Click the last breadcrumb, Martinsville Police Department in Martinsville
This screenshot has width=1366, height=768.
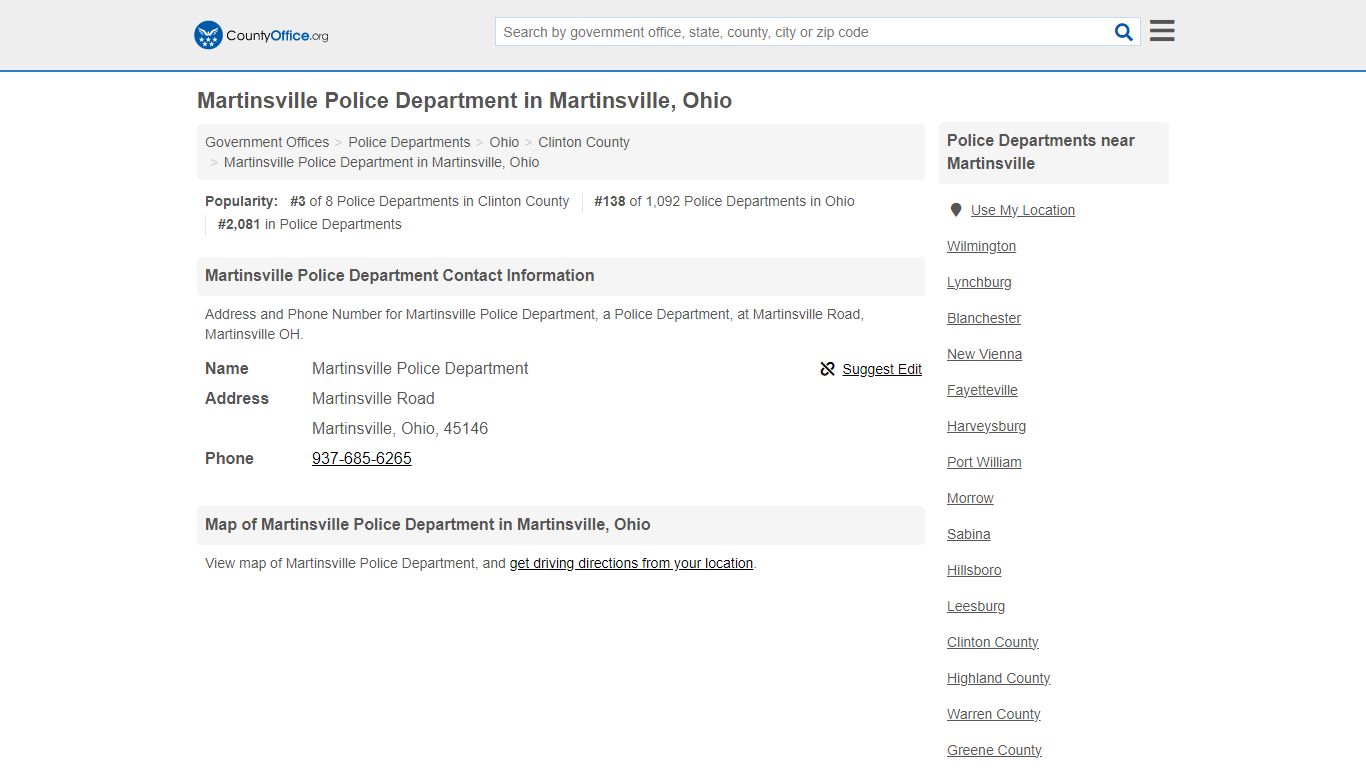coord(381,162)
